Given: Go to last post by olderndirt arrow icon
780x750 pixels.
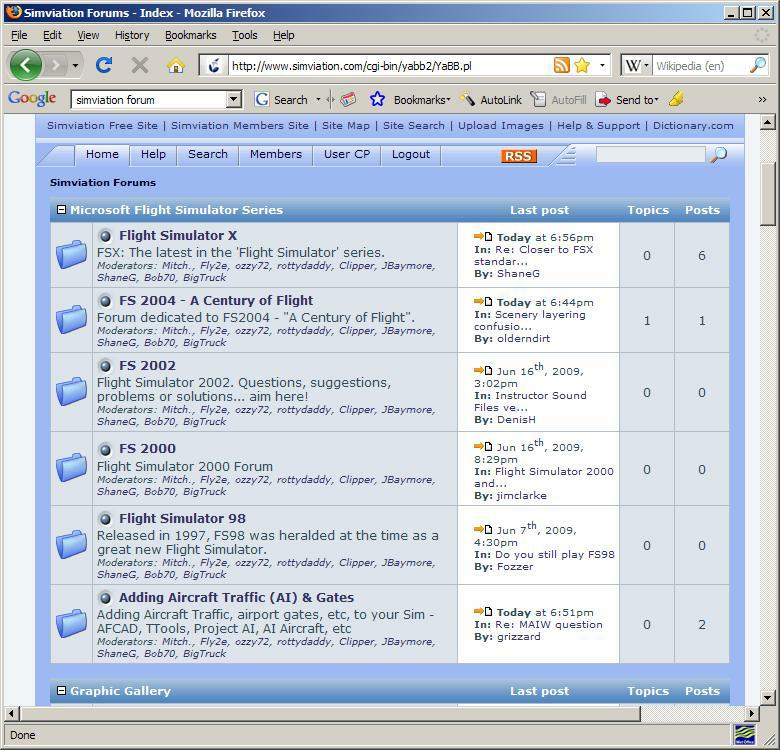Looking at the screenshot, I should [483, 301].
